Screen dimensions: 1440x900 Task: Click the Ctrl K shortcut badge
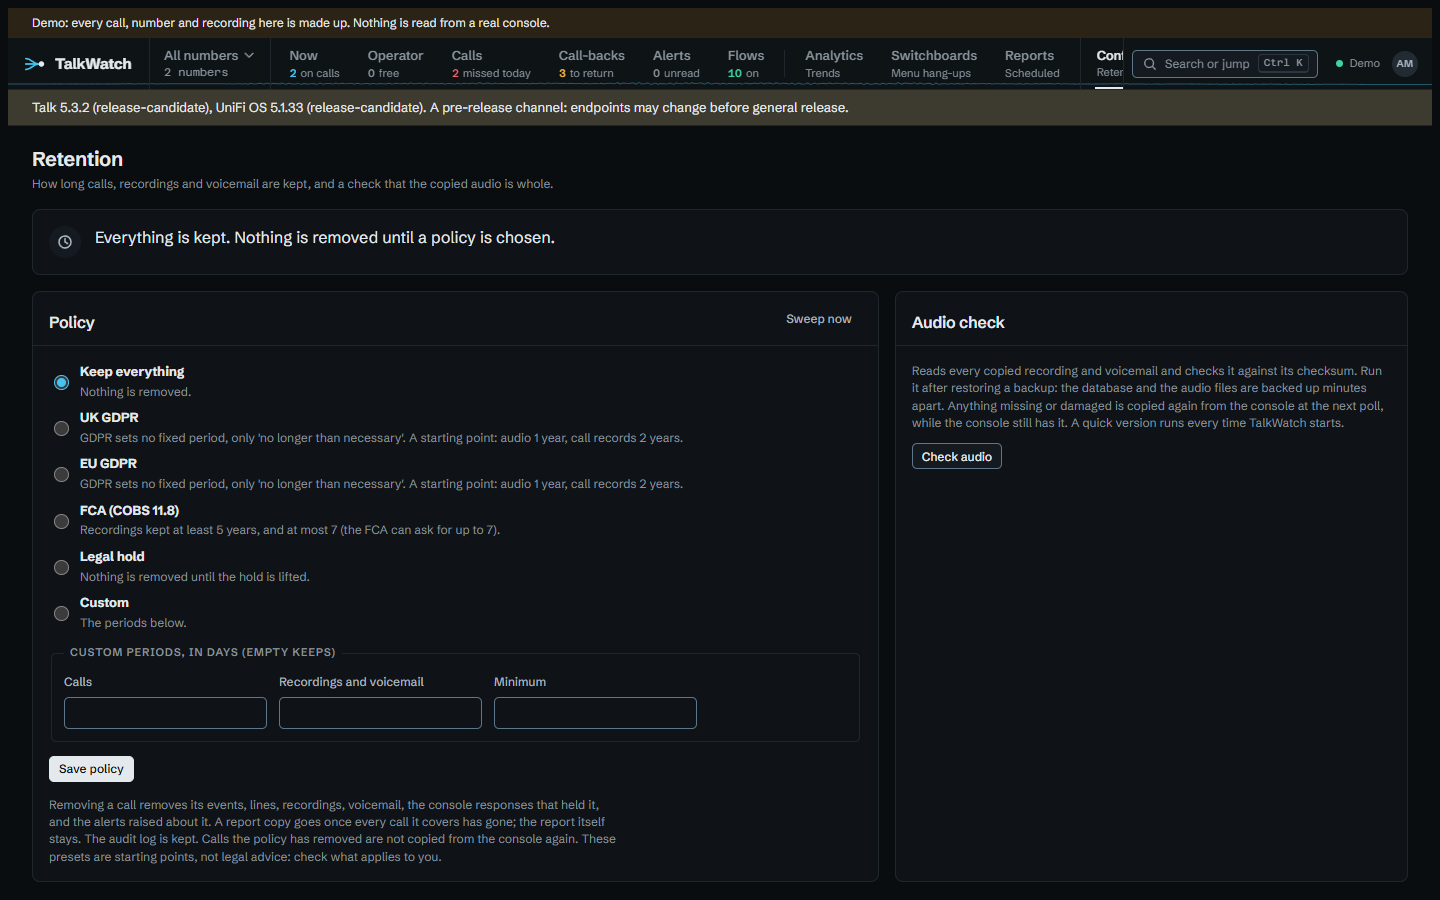(1283, 63)
